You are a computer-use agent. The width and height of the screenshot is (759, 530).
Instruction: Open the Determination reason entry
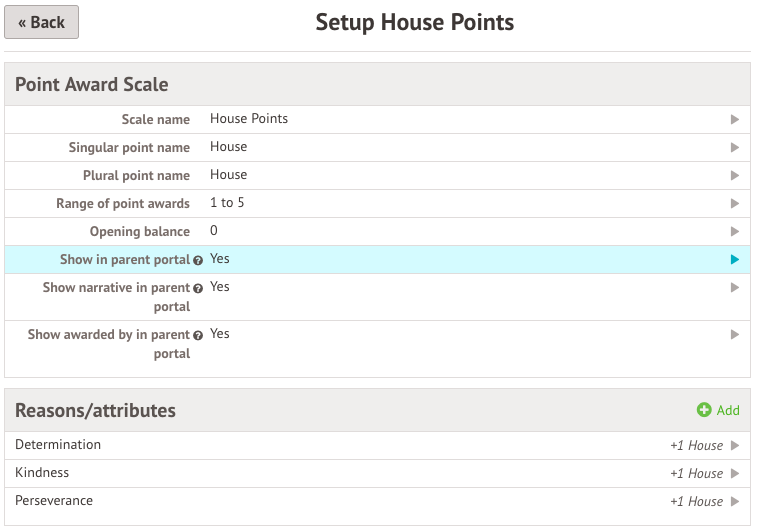[58, 445]
